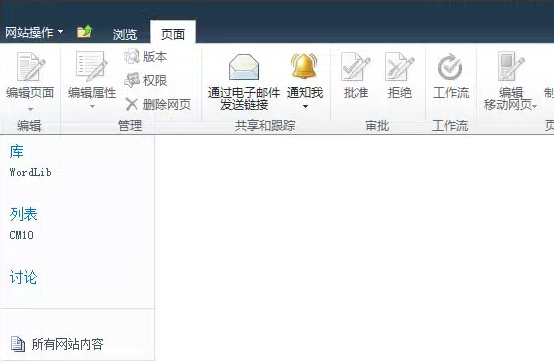This screenshot has width=554, height=364.
Task: Expand the 网站操作 dropdown menu
Action: (34, 33)
